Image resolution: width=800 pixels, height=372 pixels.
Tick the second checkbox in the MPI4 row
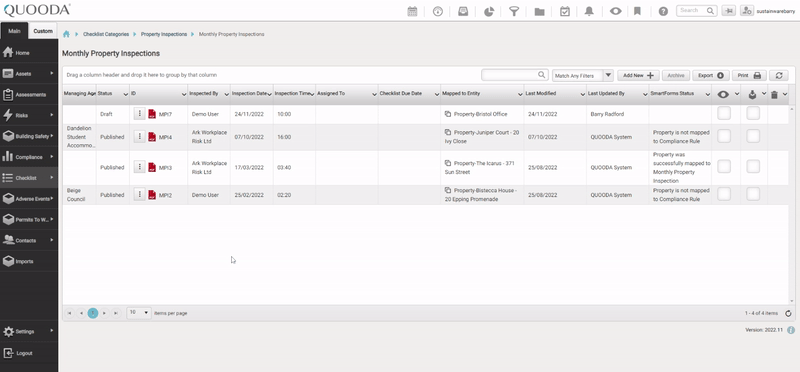(x=753, y=136)
